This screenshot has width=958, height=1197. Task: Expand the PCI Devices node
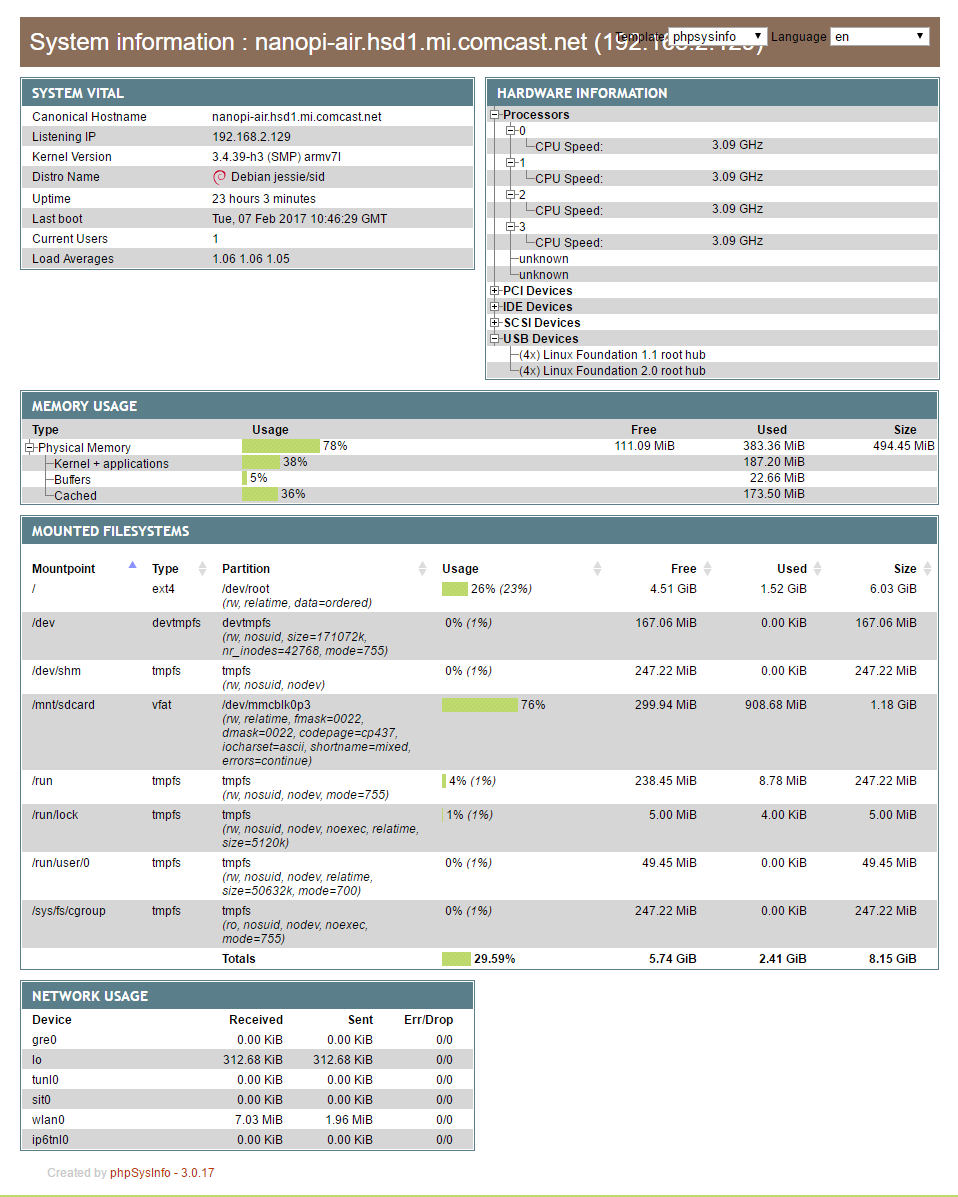494,291
